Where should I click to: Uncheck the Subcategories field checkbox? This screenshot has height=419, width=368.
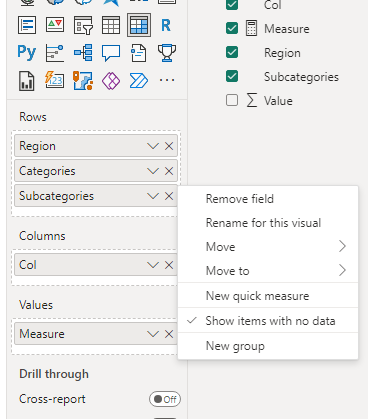tap(232, 76)
